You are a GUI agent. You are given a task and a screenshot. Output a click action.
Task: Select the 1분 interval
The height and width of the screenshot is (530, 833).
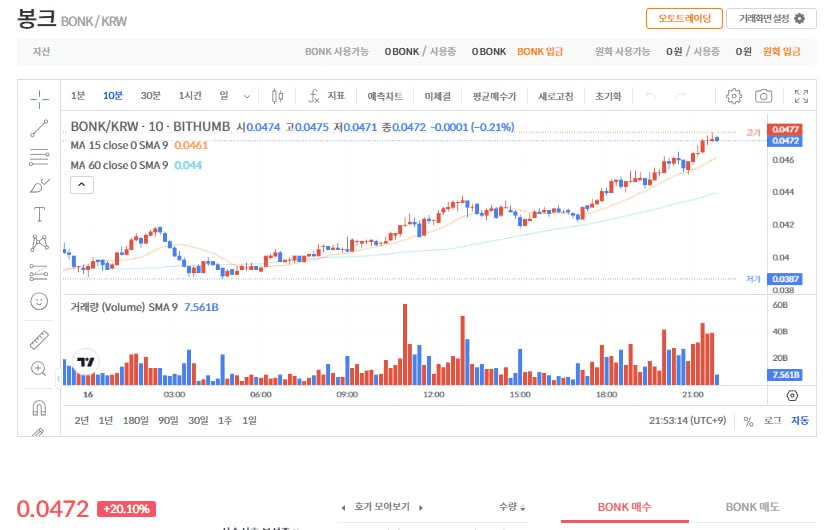(x=78, y=96)
